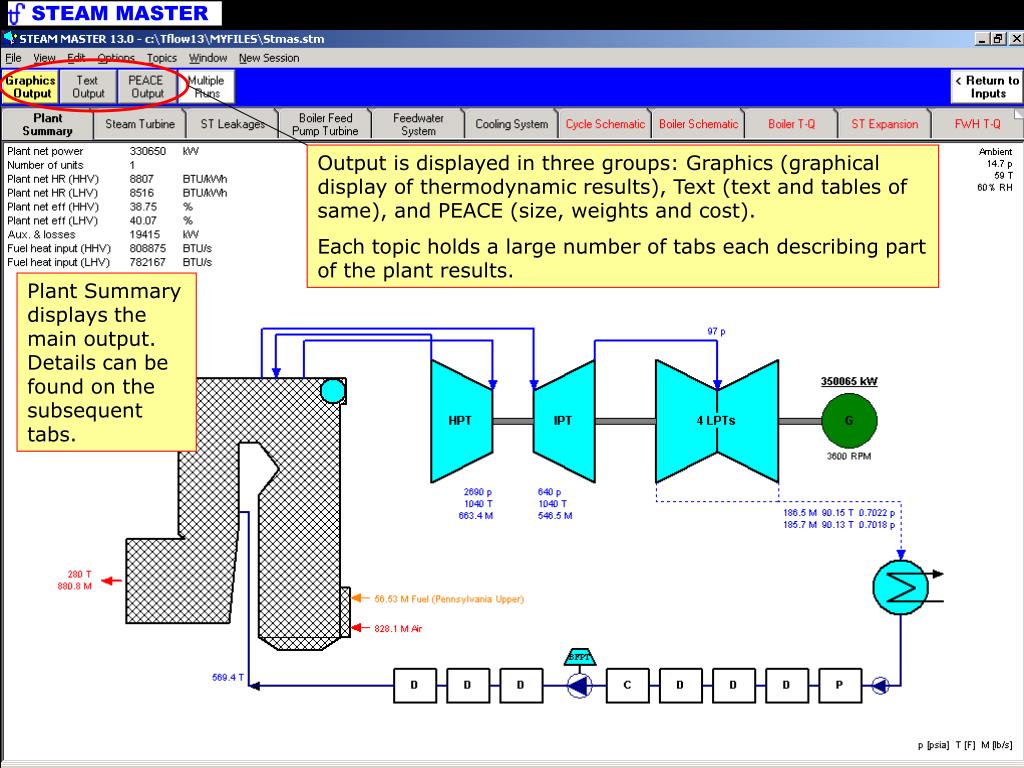Open the ST Leakages tab
Viewport: 1024px width, 768px height.
pyautogui.click(x=232, y=123)
